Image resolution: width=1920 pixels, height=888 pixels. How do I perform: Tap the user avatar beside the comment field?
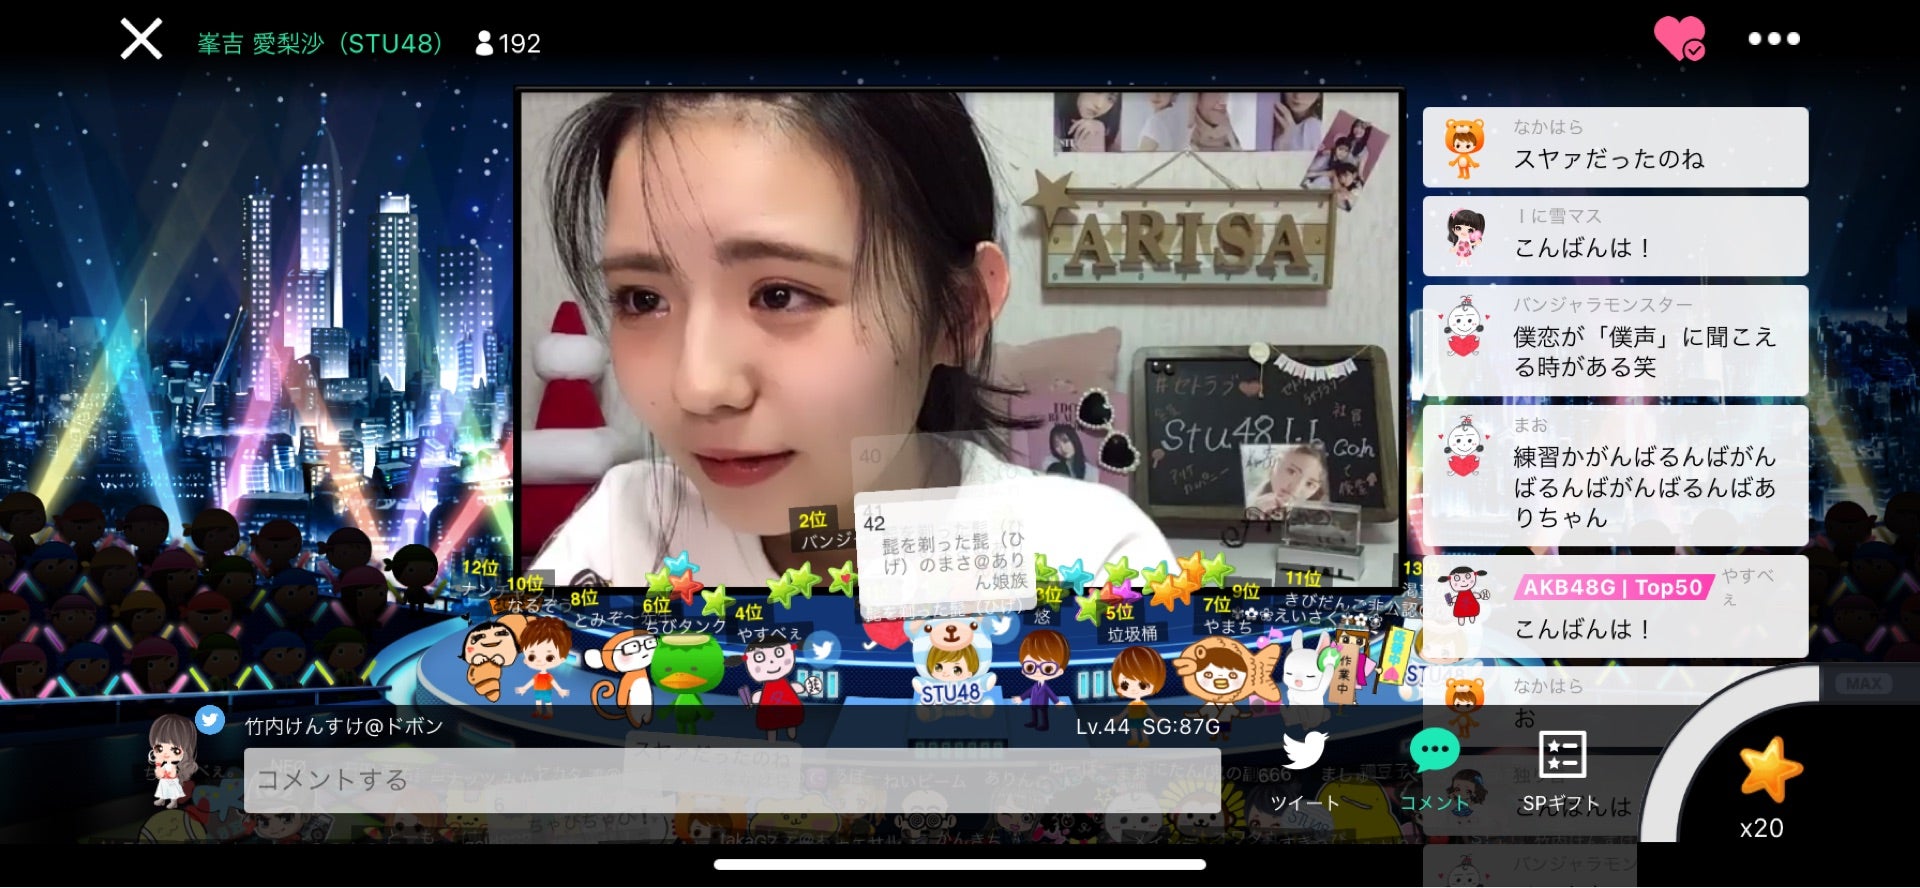click(x=173, y=760)
